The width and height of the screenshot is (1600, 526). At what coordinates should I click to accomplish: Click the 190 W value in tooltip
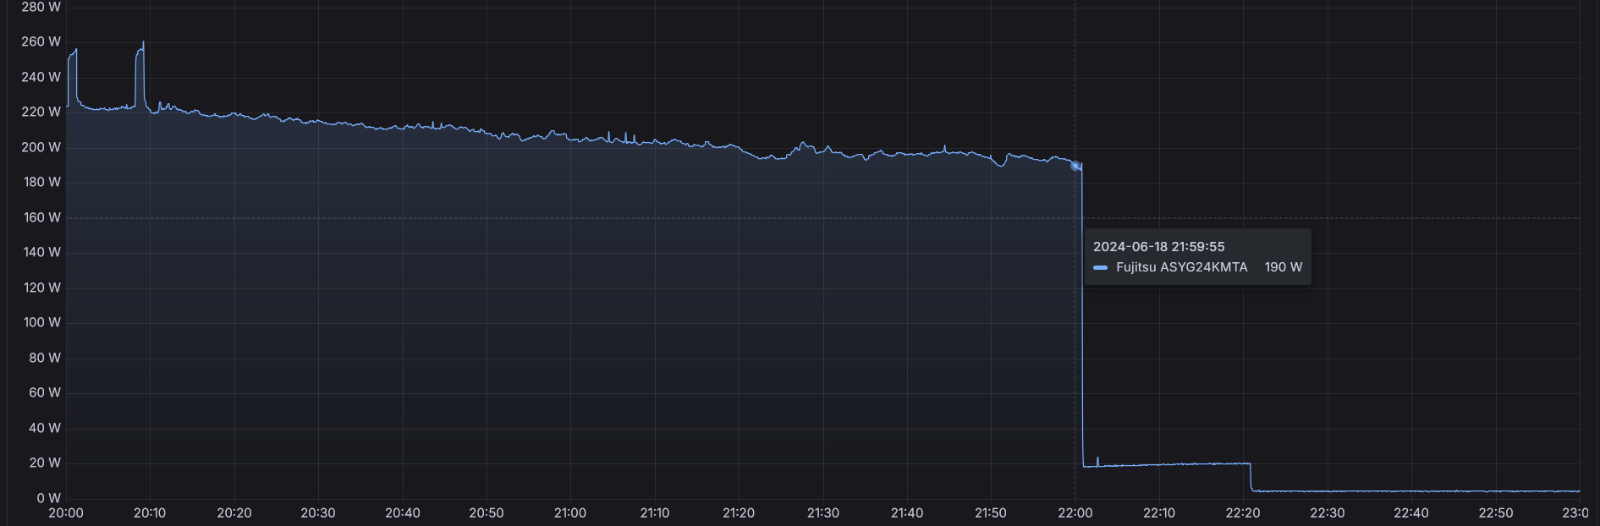1283,267
